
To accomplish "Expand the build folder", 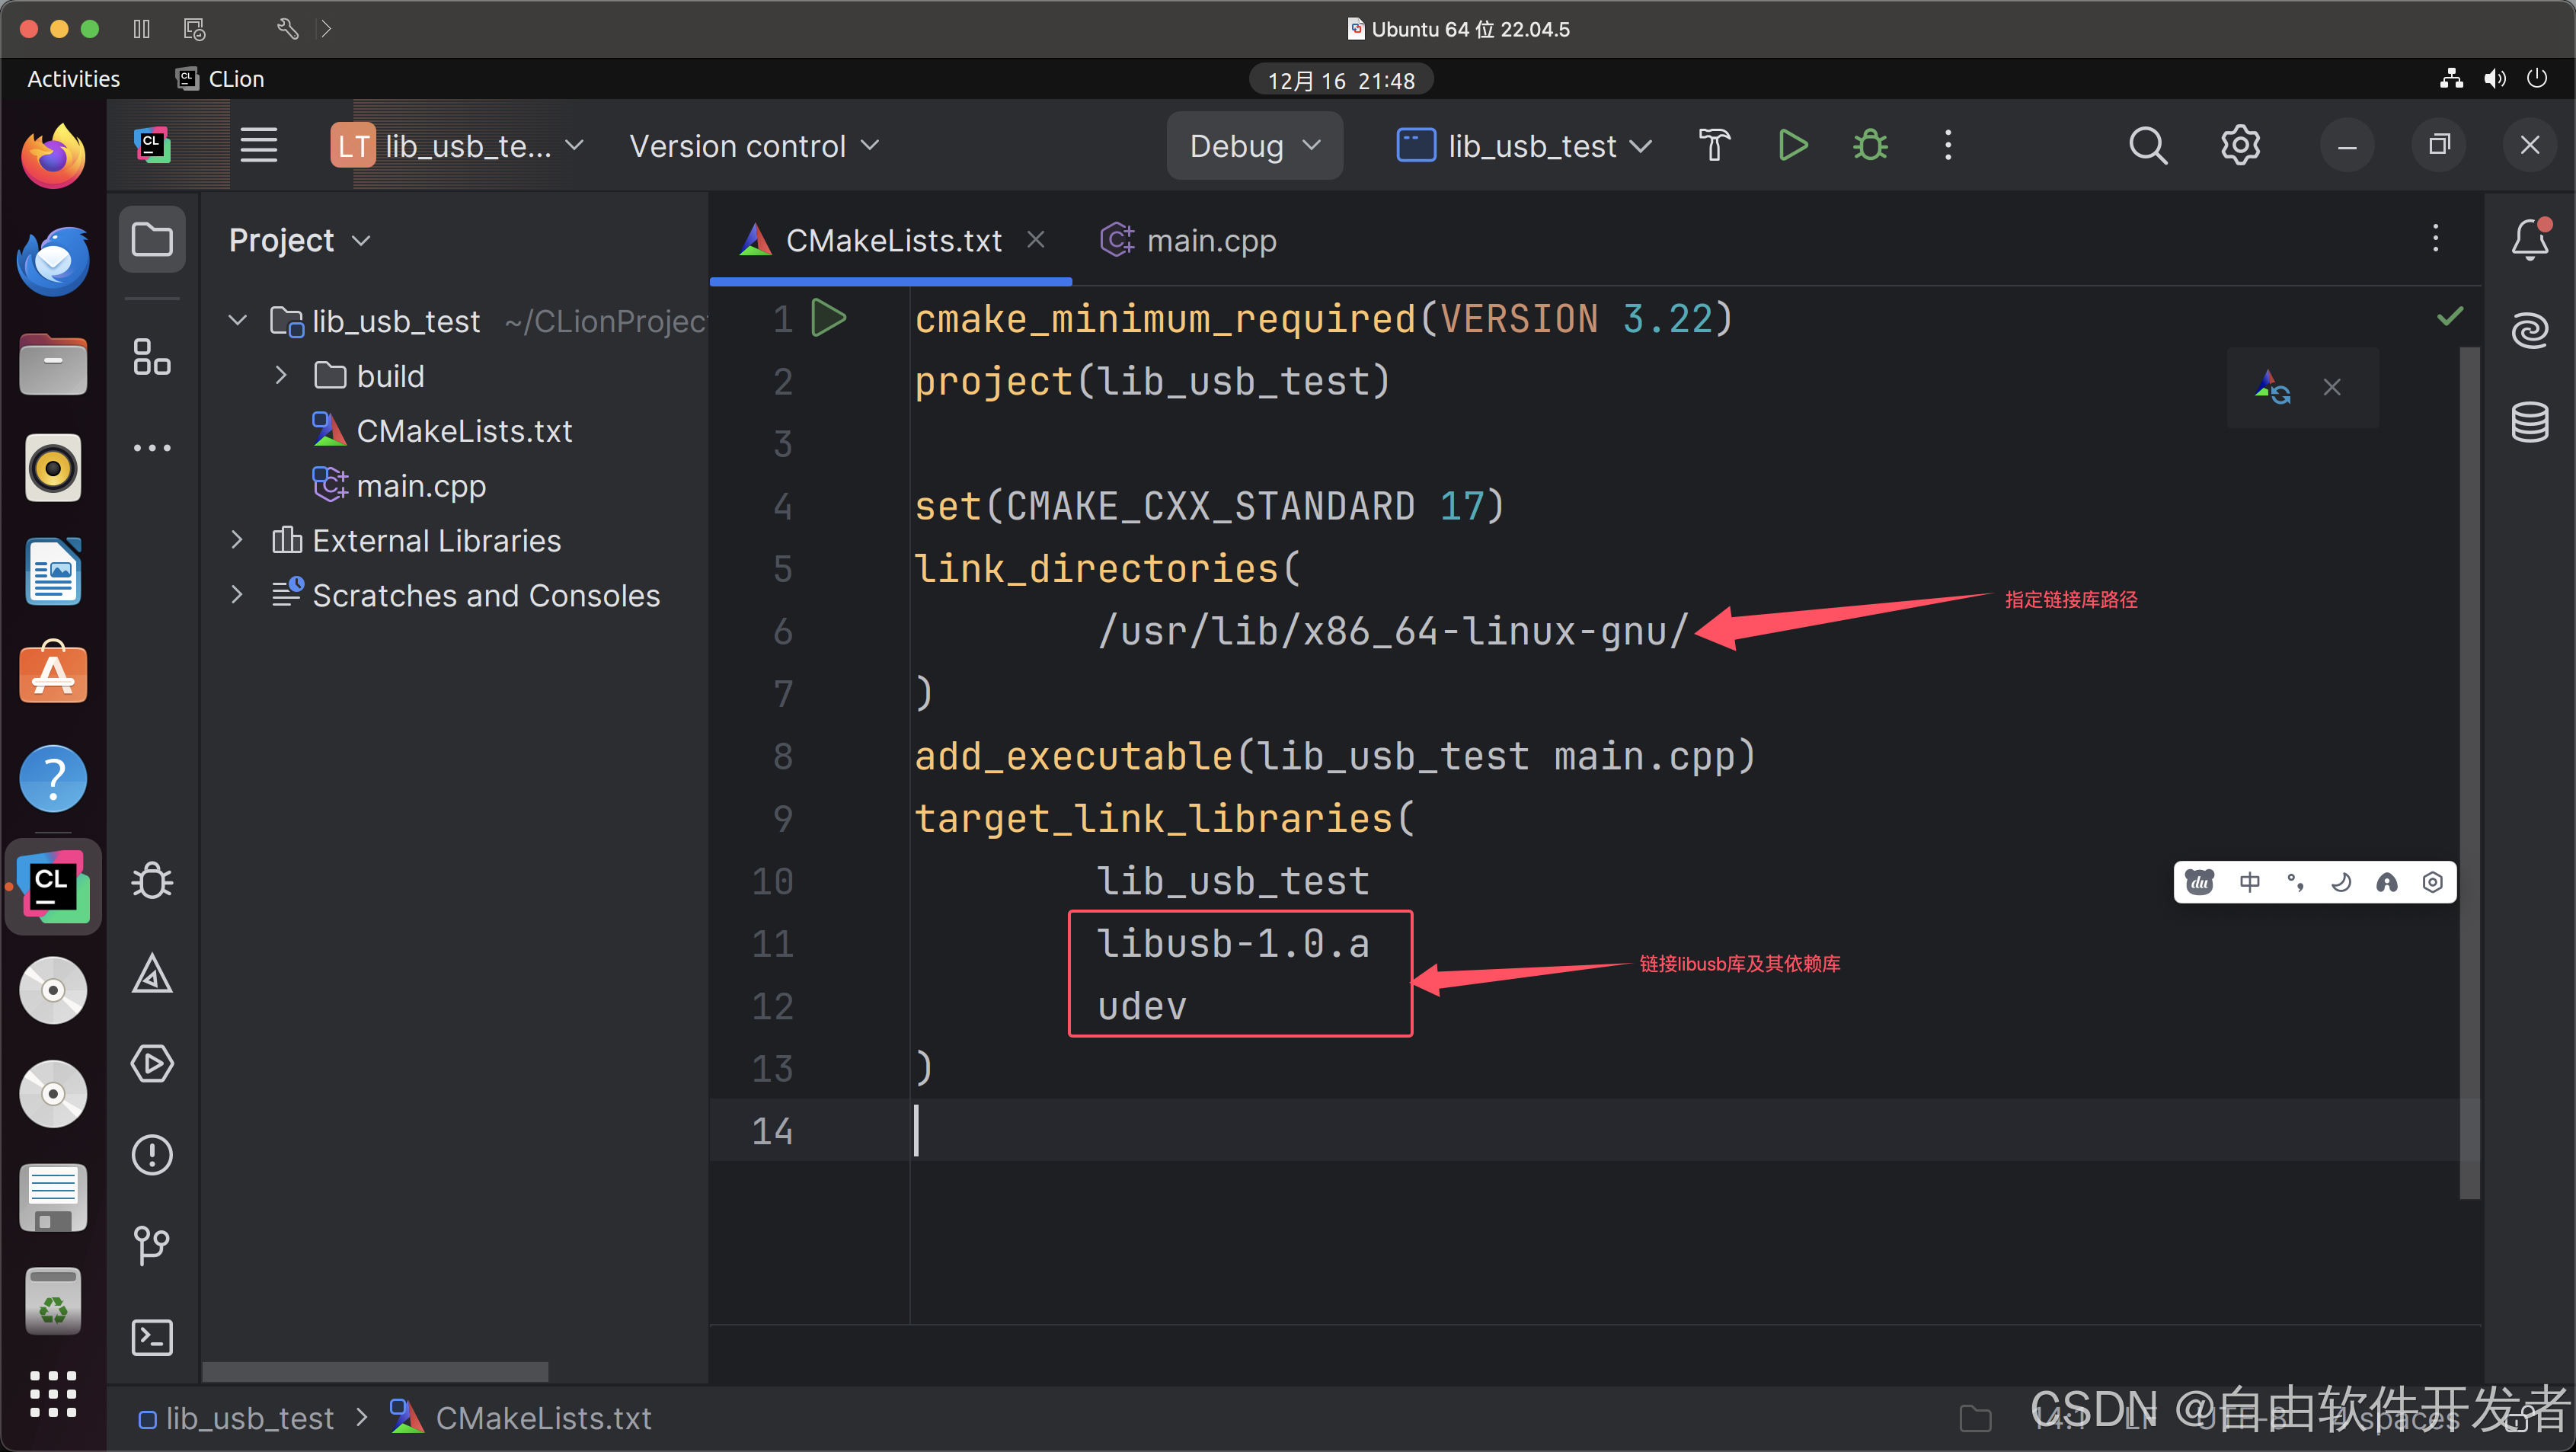I will coord(281,376).
